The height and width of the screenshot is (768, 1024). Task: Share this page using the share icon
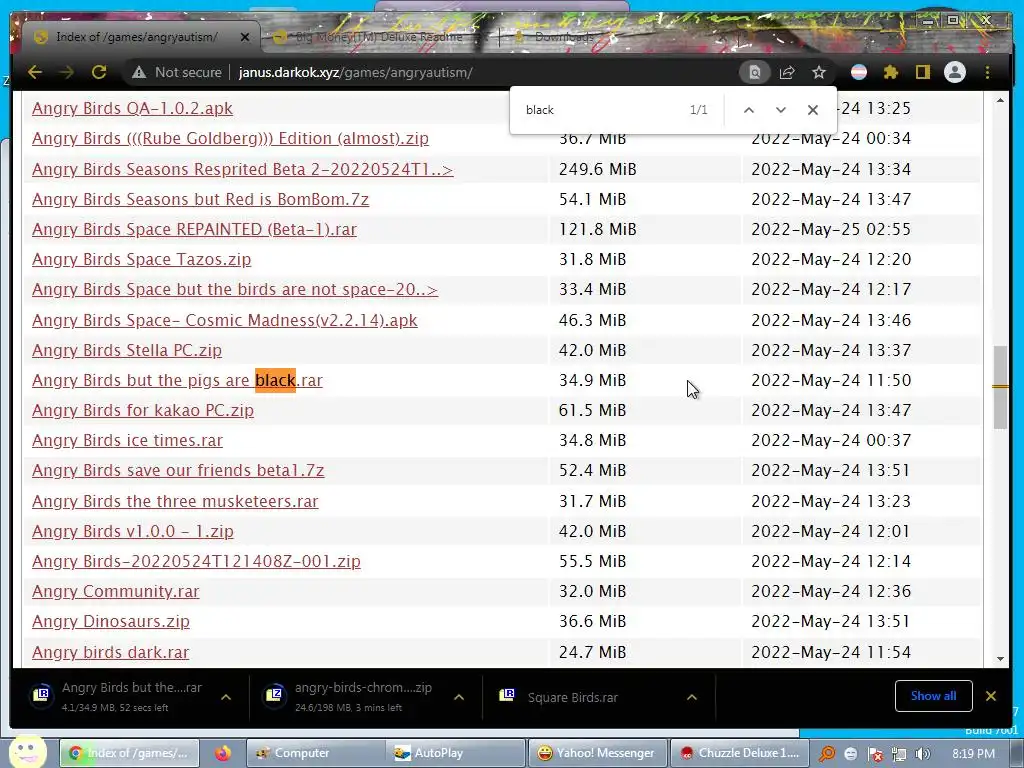click(x=787, y=72)
